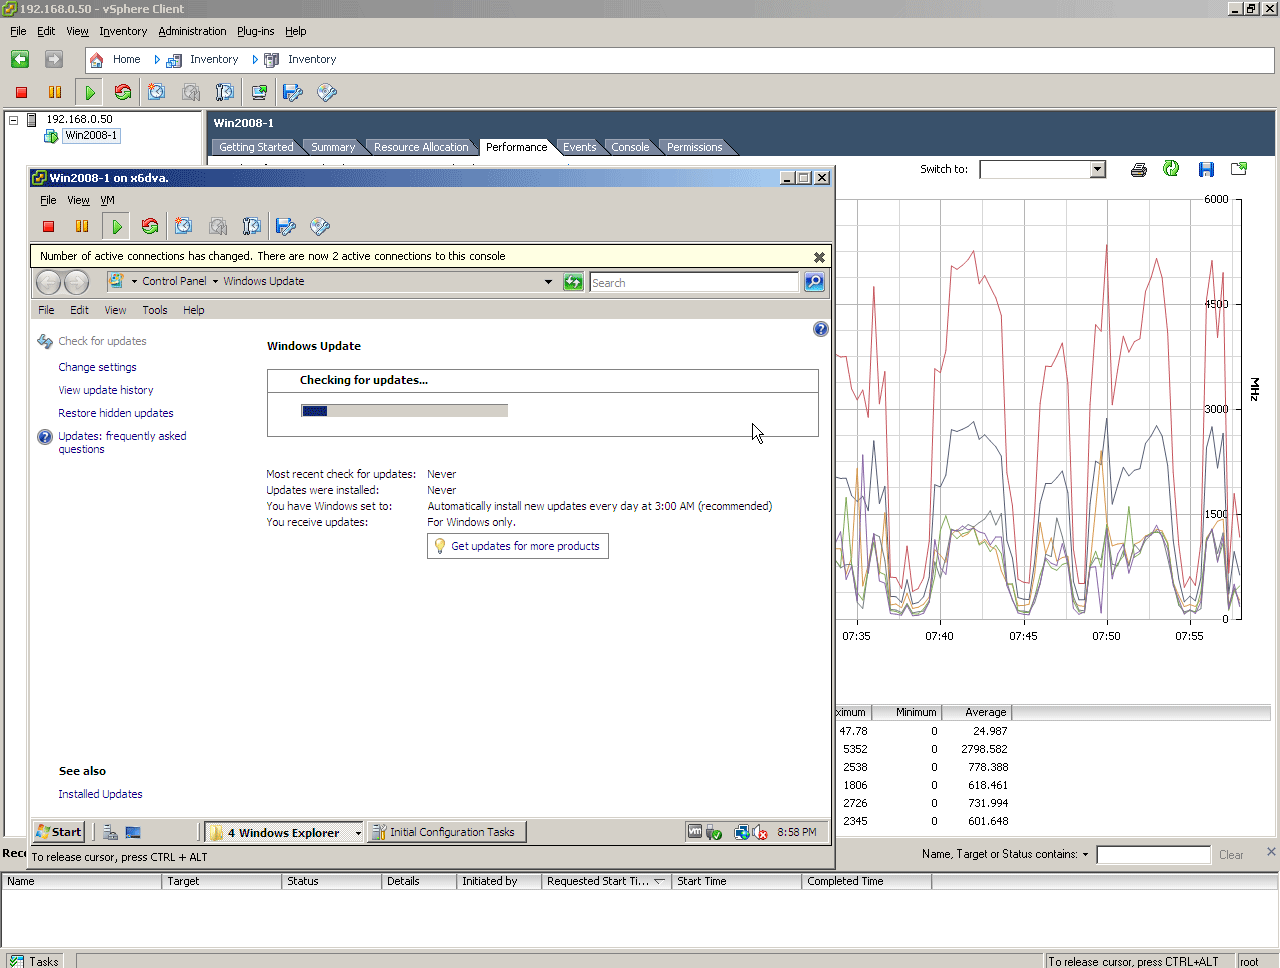Take a snapshot from the main vSphere toolbar

click(157, 92)
